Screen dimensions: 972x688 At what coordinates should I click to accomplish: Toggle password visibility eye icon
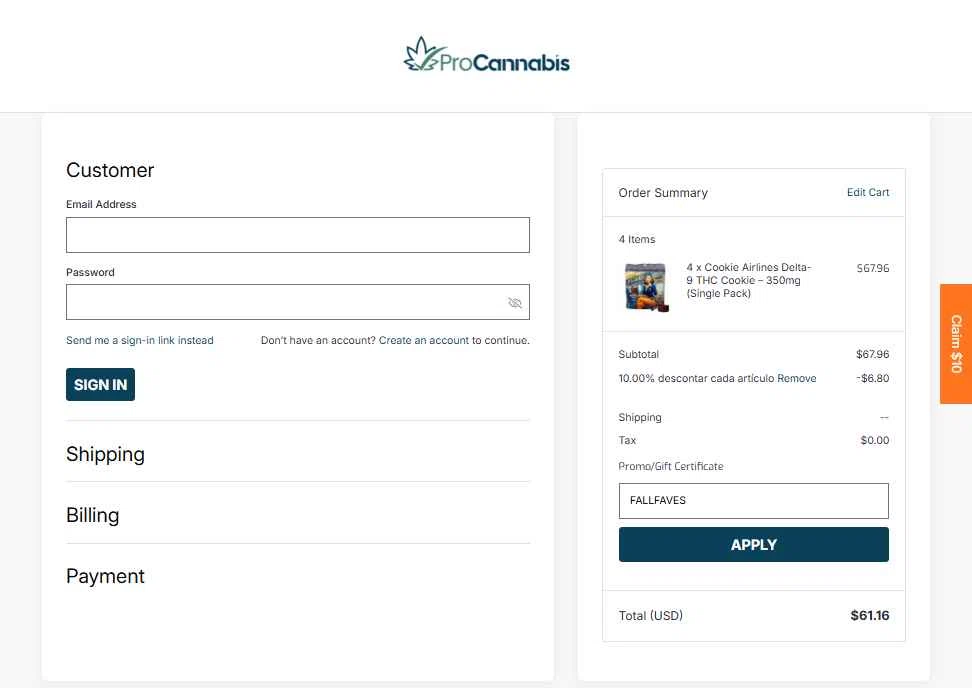(515, 302)
